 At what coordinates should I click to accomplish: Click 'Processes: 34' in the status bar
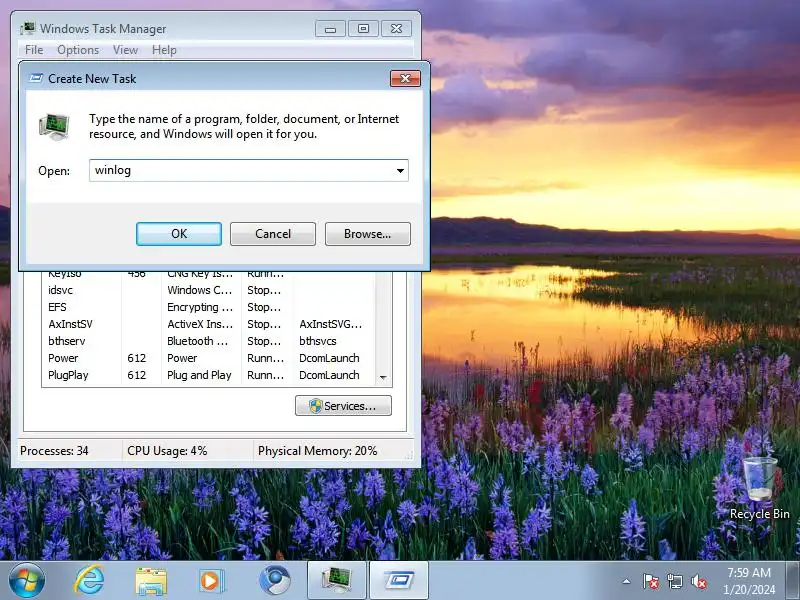pos(54,451)
